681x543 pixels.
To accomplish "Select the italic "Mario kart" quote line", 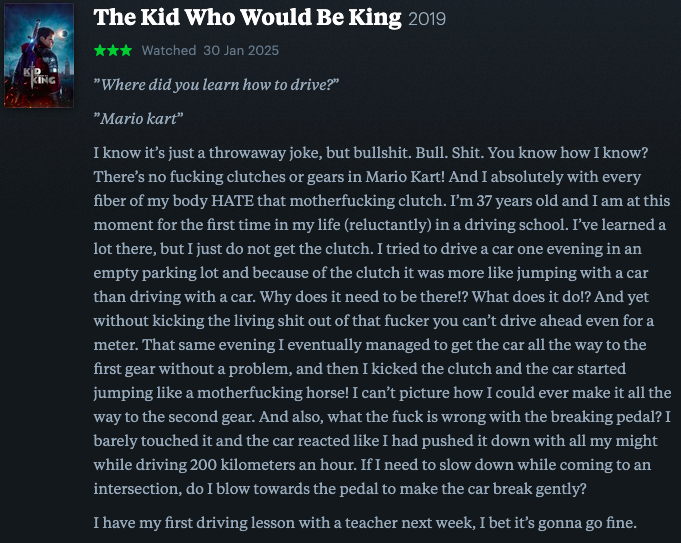I will (x=138, y=119).
